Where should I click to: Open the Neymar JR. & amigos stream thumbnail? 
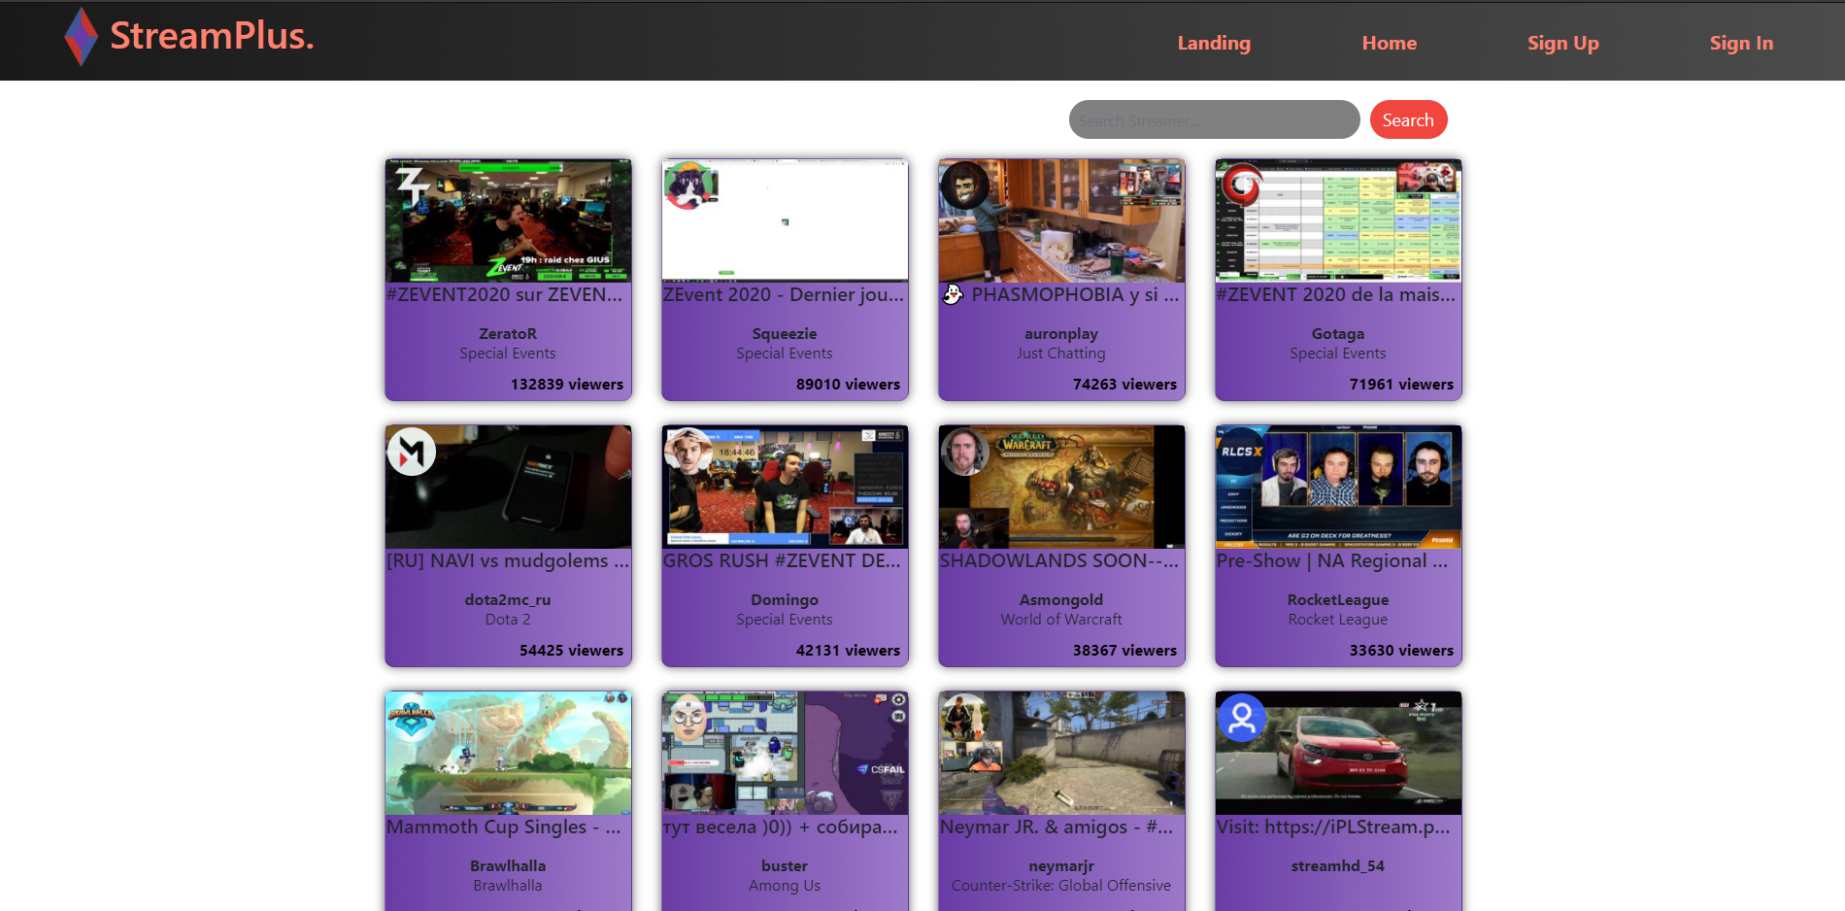[x=1061, y=752]
